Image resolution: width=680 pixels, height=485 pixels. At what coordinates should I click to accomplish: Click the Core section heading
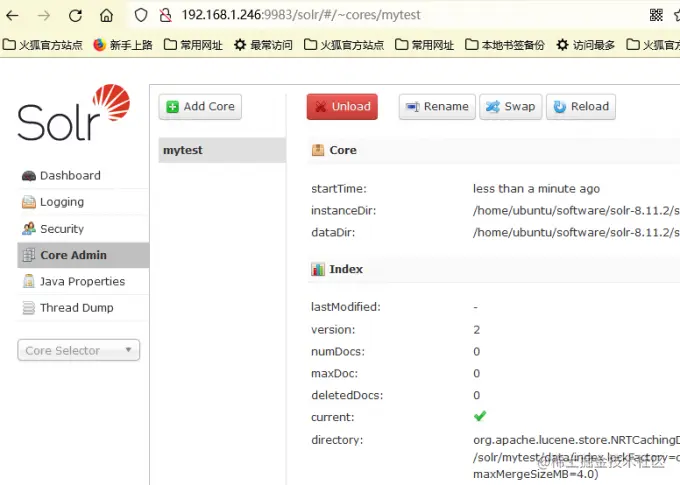tap(343, 150)
